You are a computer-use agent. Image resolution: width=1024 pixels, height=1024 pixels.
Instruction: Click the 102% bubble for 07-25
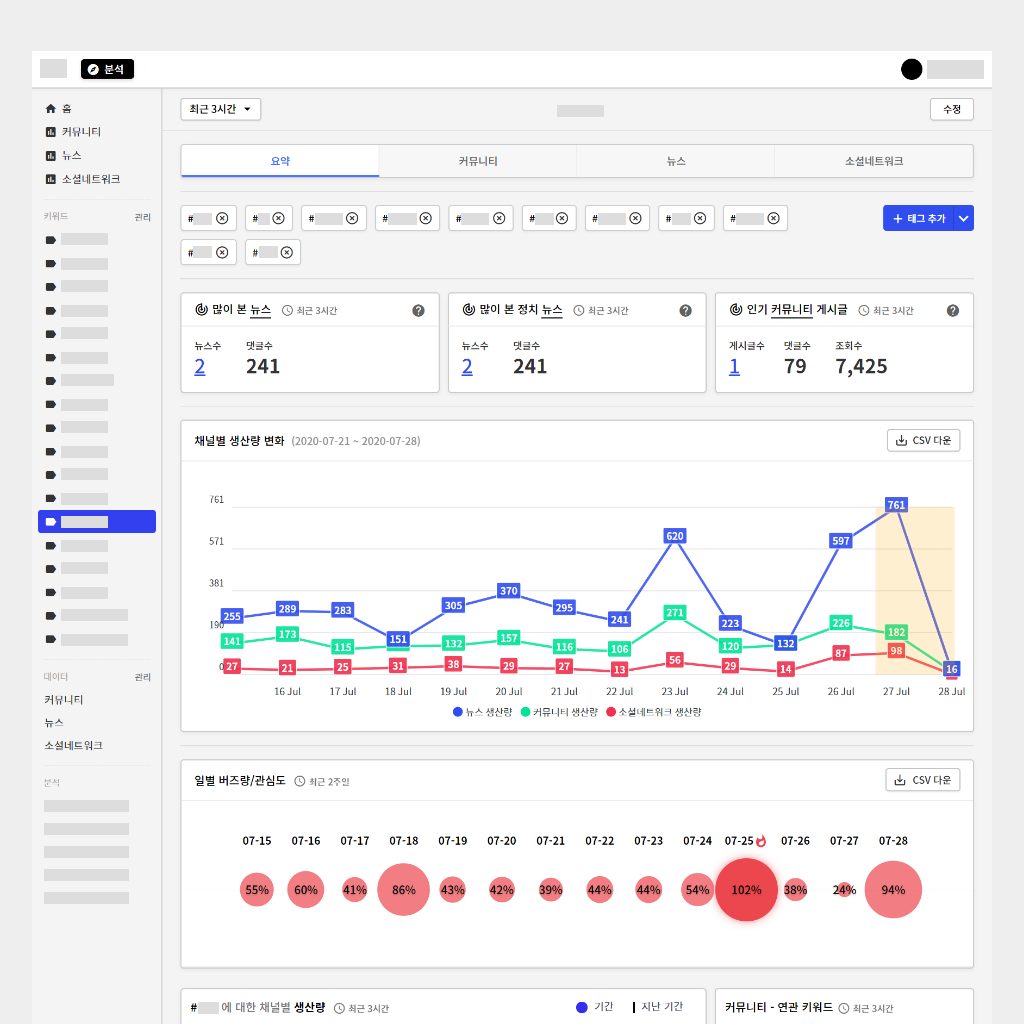746,889
